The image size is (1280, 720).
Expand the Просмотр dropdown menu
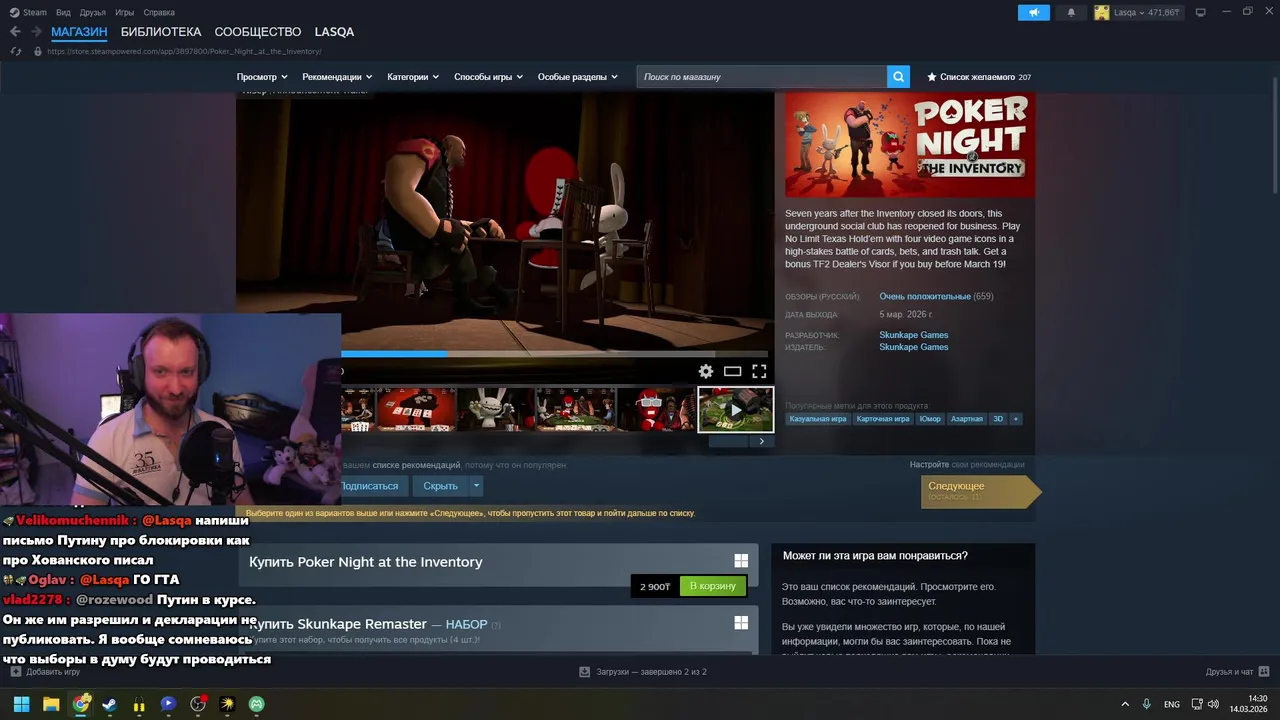[262, 77]
